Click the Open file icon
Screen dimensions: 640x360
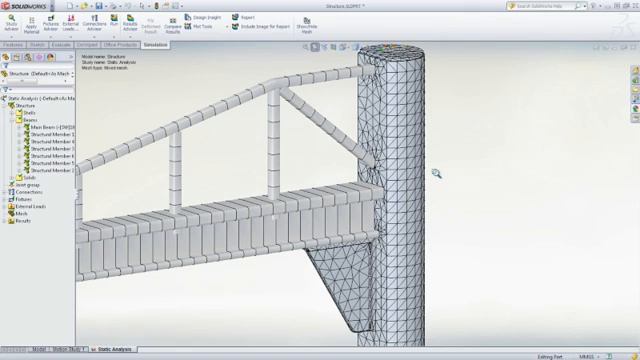pyautogui.click(x=84, y=6)
